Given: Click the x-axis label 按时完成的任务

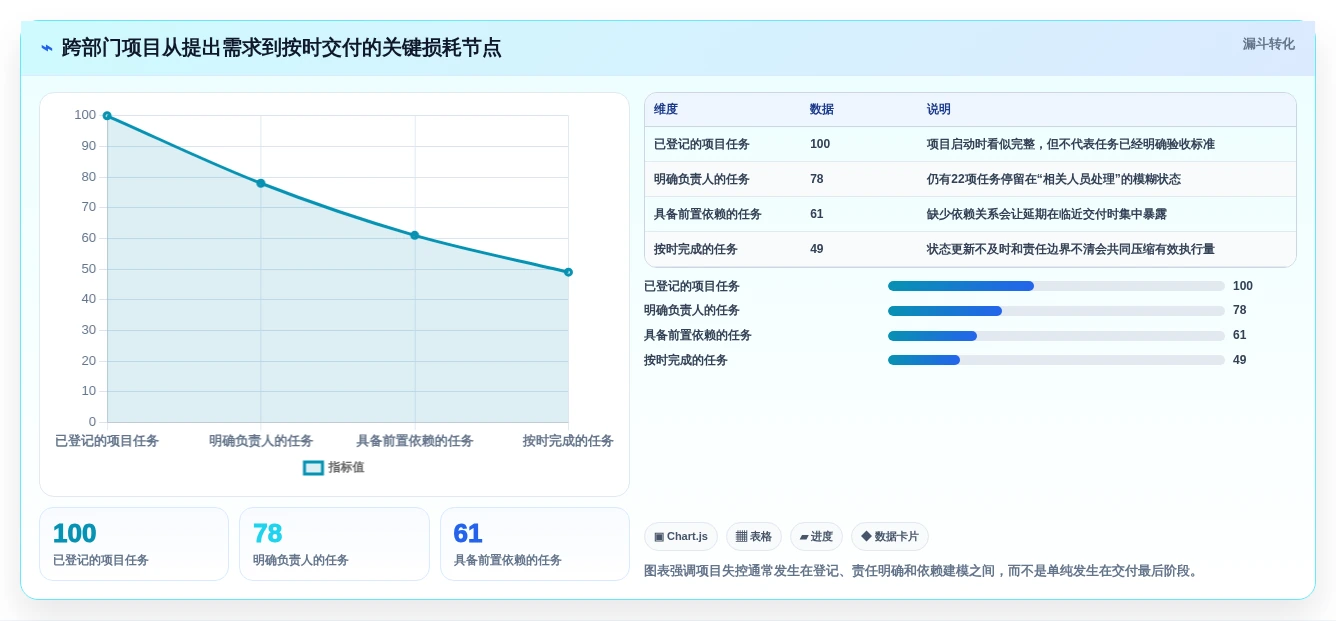Looking at the screenshot, I should 568,441.
